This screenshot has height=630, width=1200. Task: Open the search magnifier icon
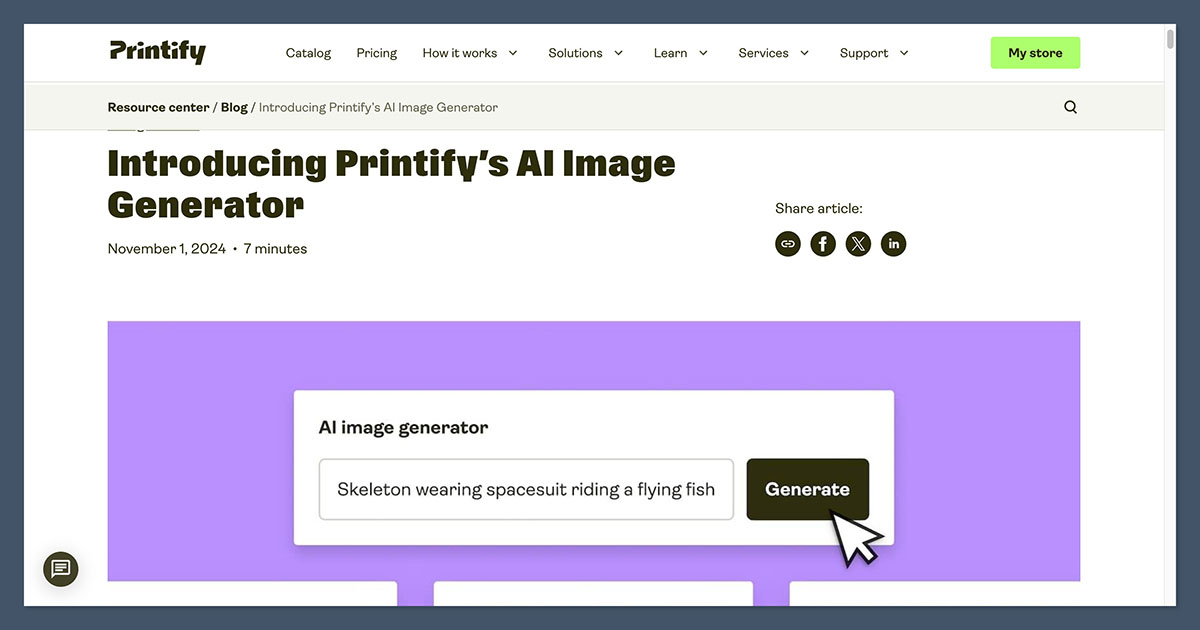click(x=1070, y=106)
